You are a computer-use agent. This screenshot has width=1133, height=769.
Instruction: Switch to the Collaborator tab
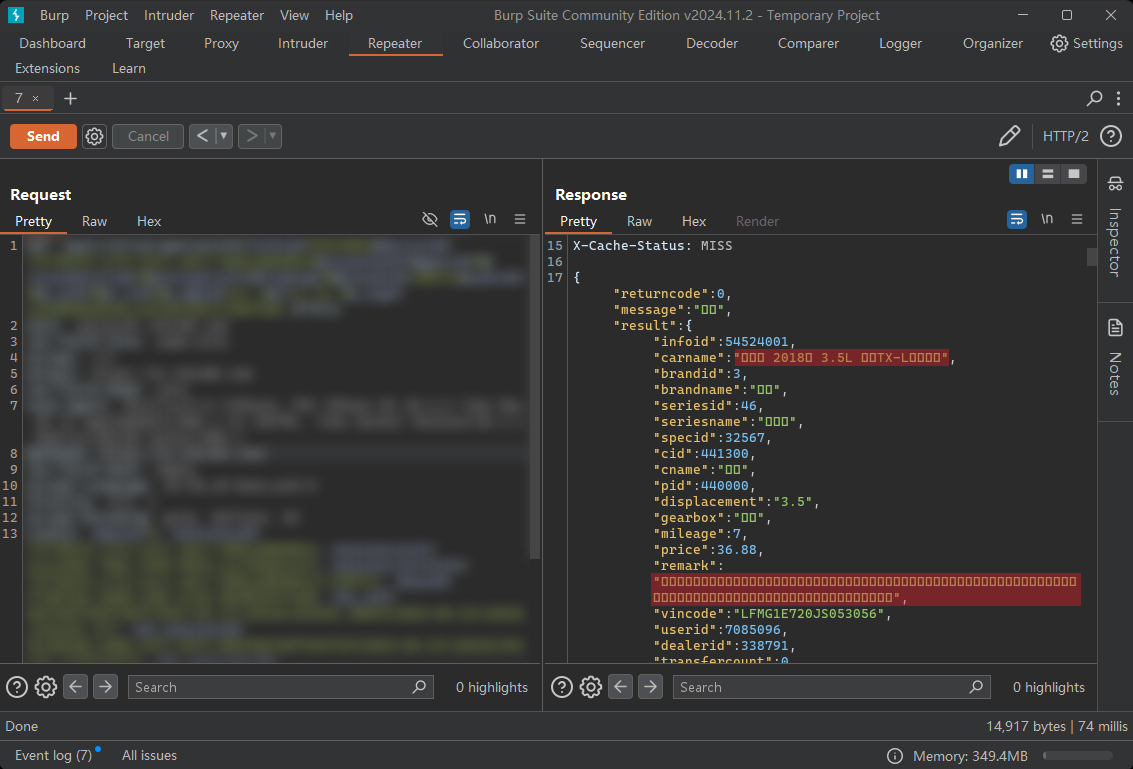pyautogui.click(x=501, y=43)
